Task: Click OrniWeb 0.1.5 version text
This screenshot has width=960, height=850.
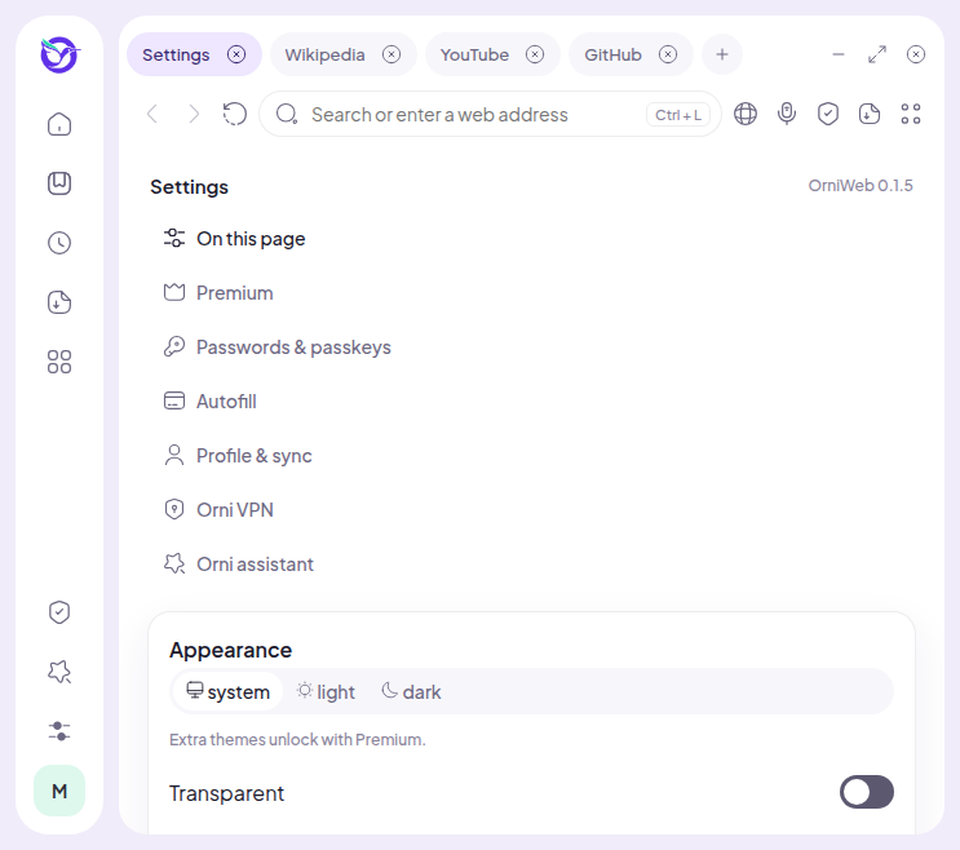Action: coord(860,186)
